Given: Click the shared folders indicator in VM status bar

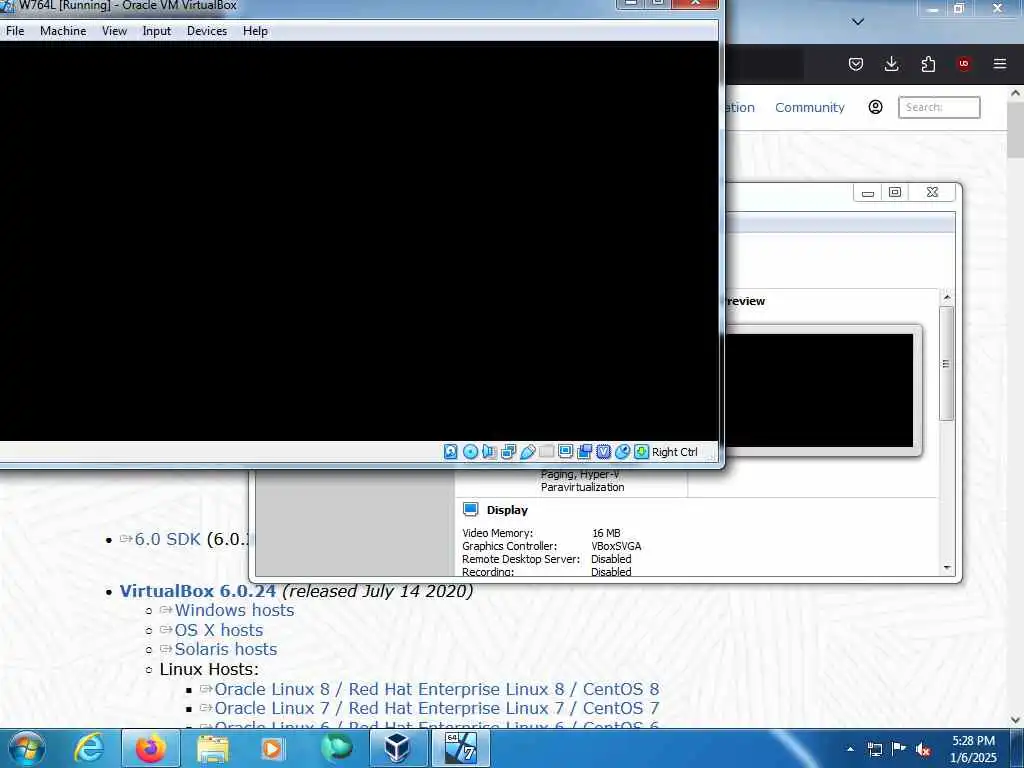Looking at the screenshot, I should pyautogui.click(x=547, y=452).
